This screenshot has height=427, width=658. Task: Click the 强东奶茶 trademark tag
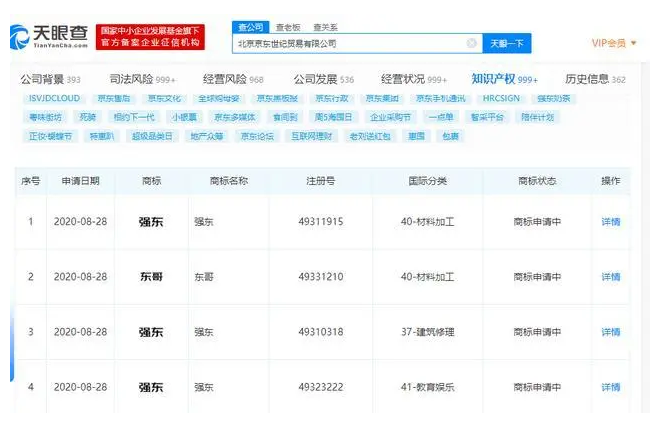pyautogui.click(x=554, y=99)
